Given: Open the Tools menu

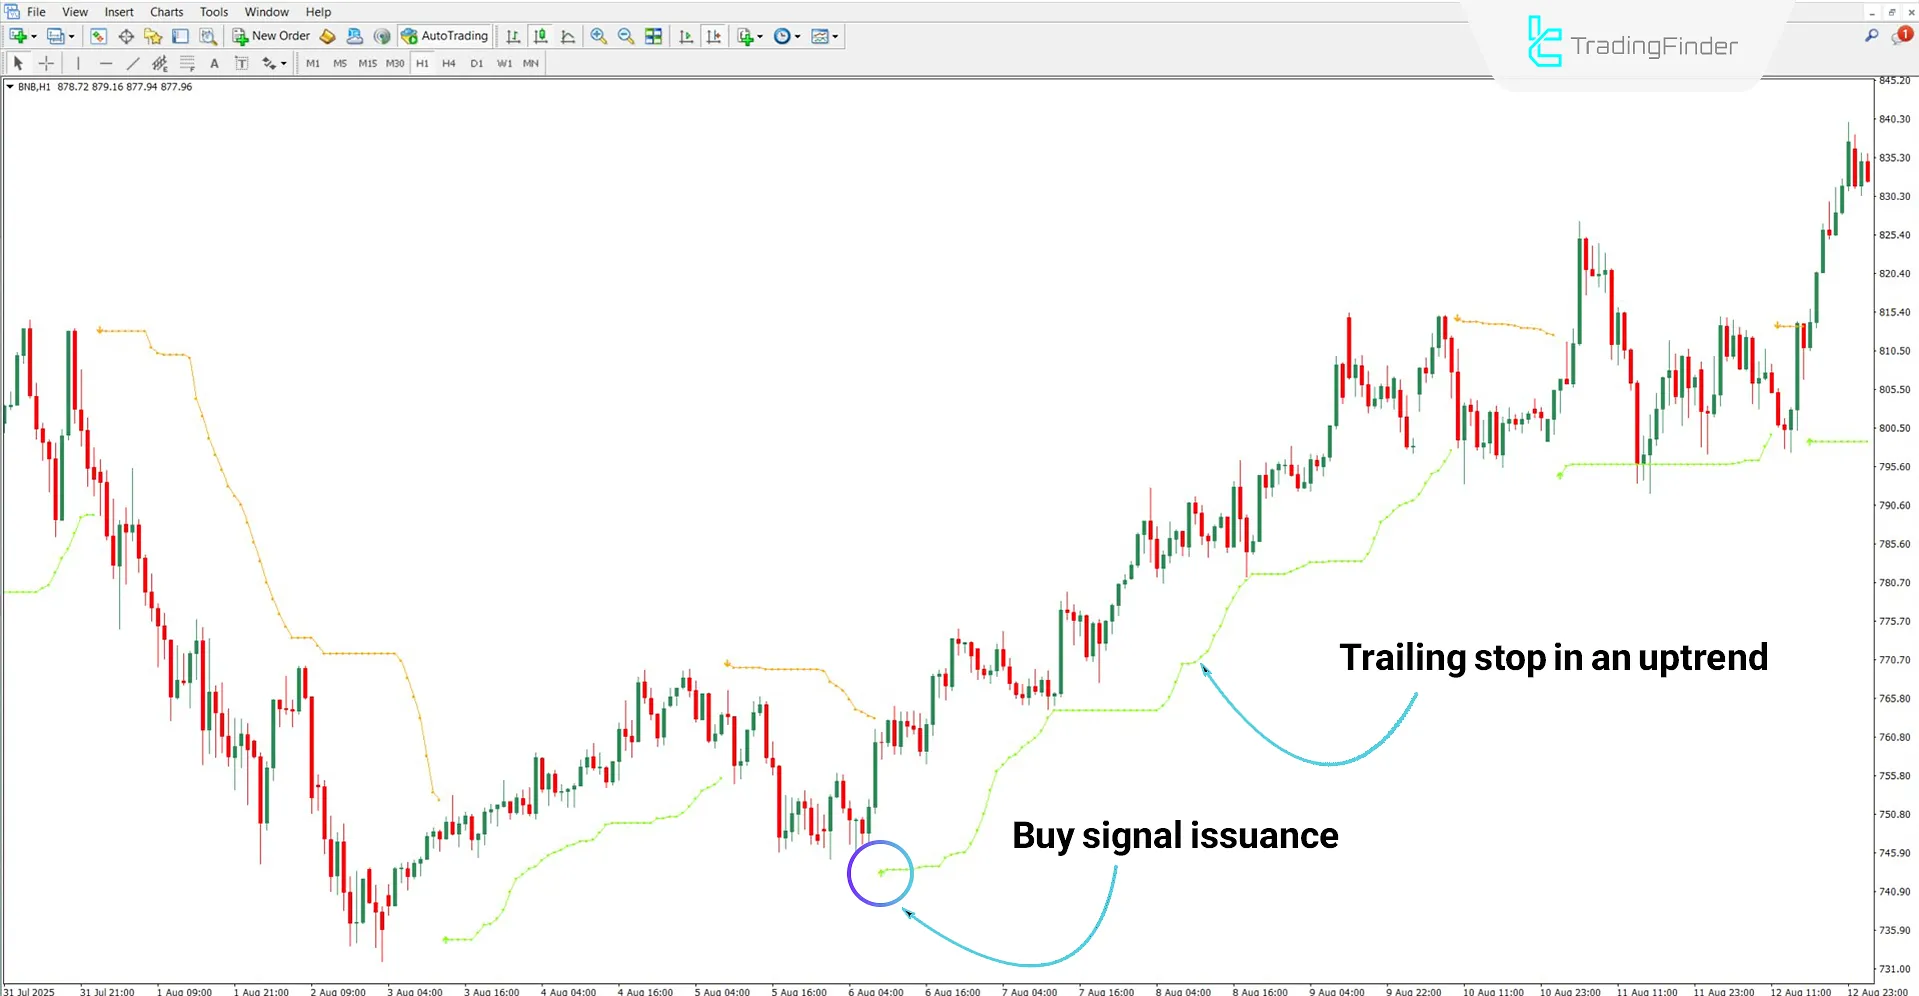Looking at the screenshot, I should [214, 12].
